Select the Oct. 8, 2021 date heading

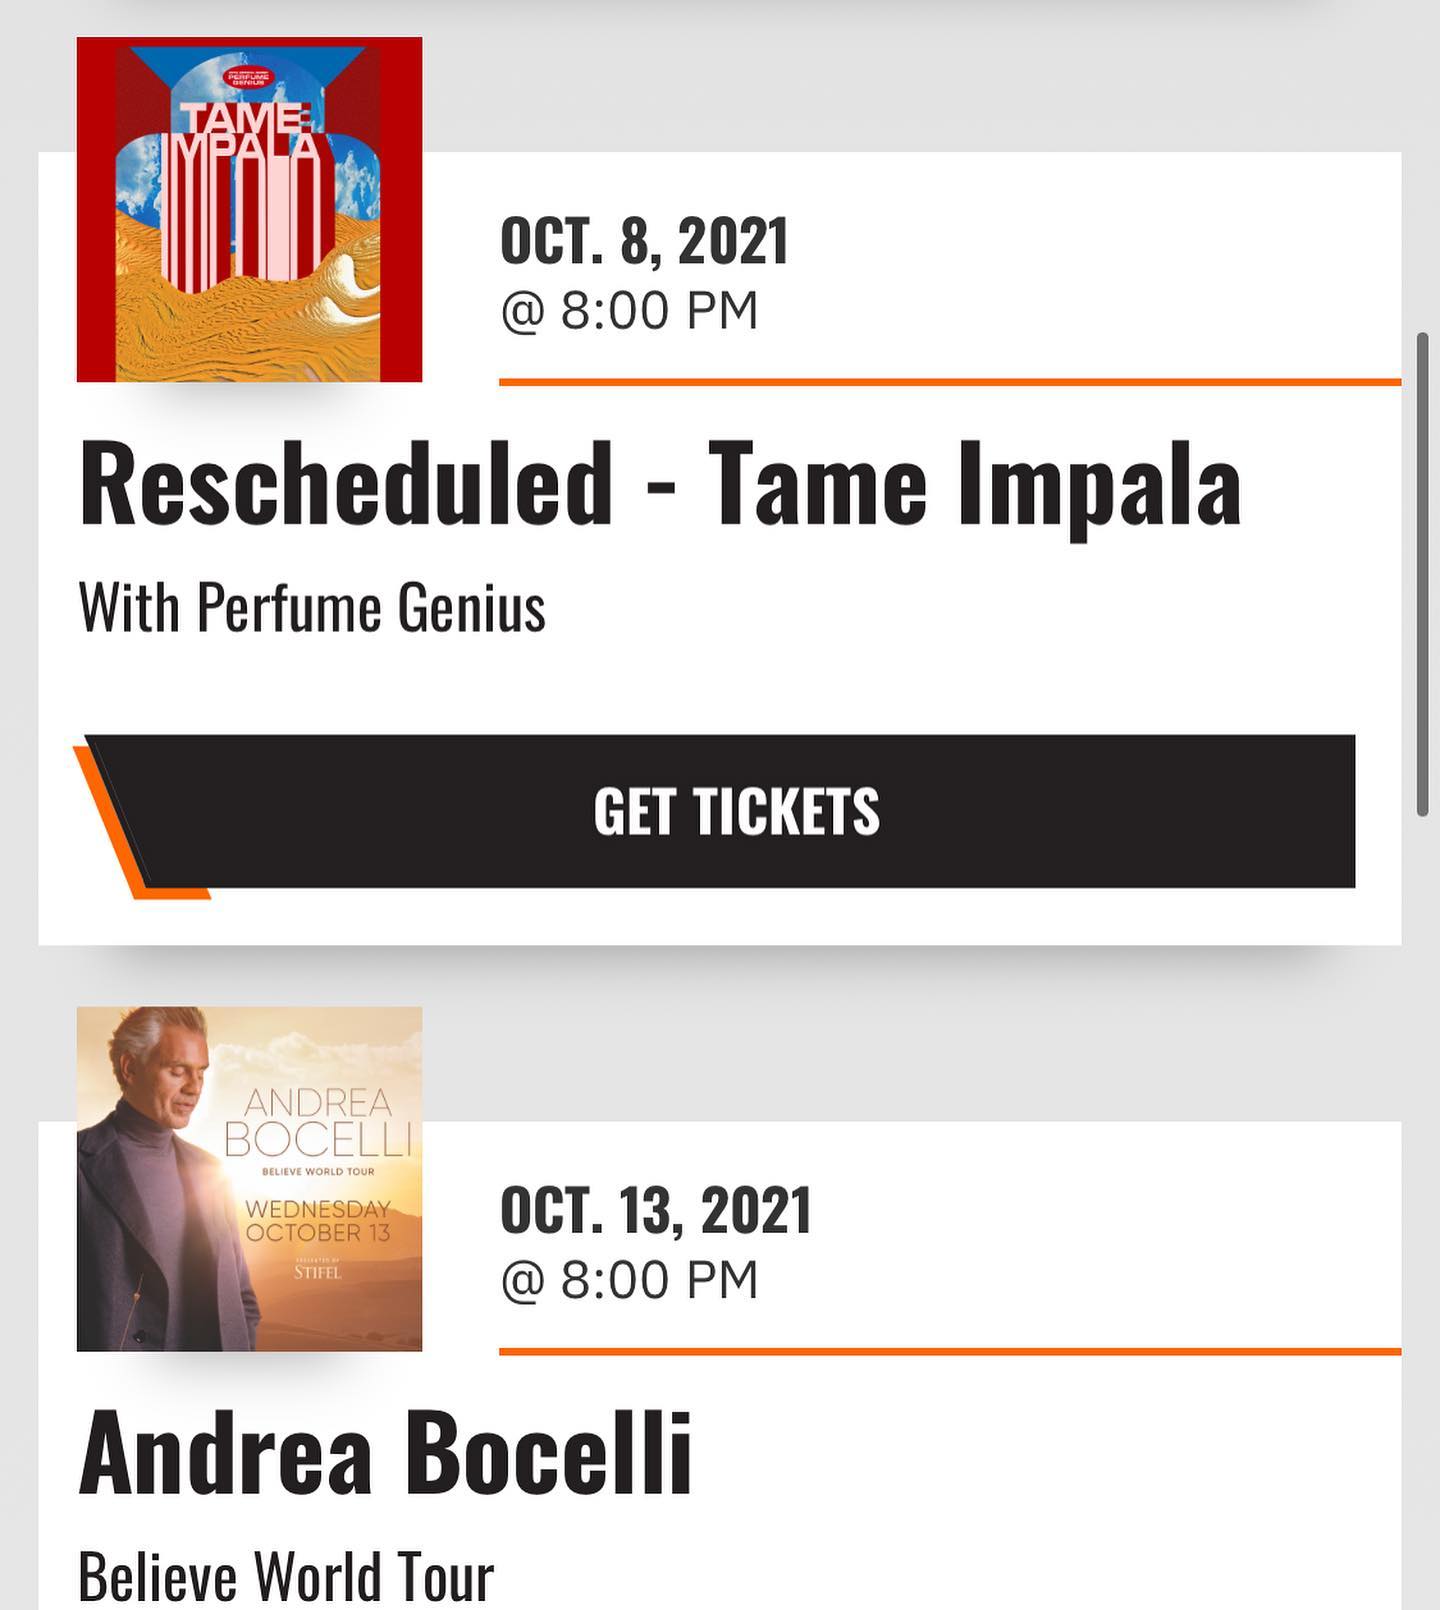click(644, 241)
